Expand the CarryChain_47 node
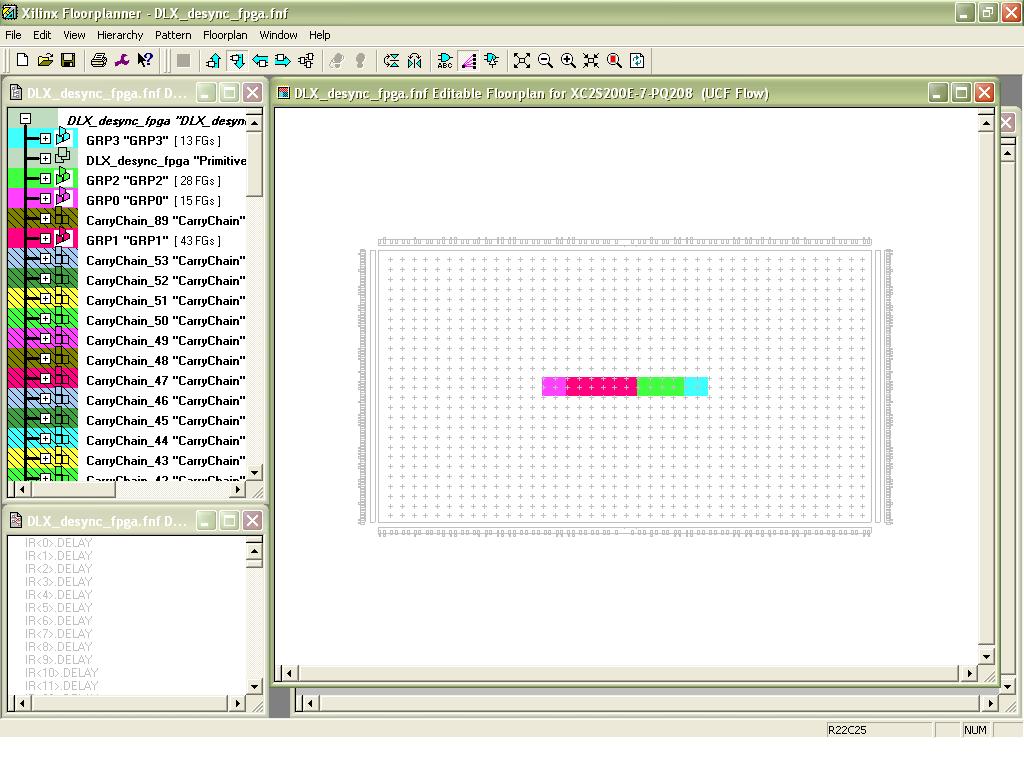The width and height of the screenshot is (1024, 768). (45, 379)
